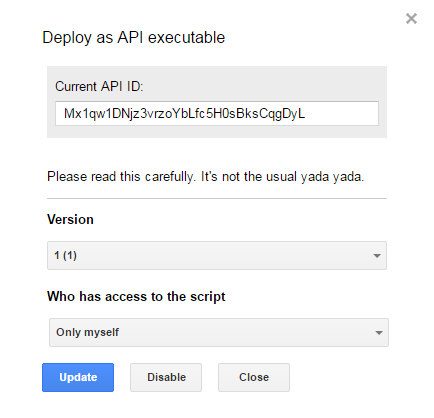Viewport: 434px width, 418px height.
Task: Click the '1 (1)' version value text
Action: point(66,255)
